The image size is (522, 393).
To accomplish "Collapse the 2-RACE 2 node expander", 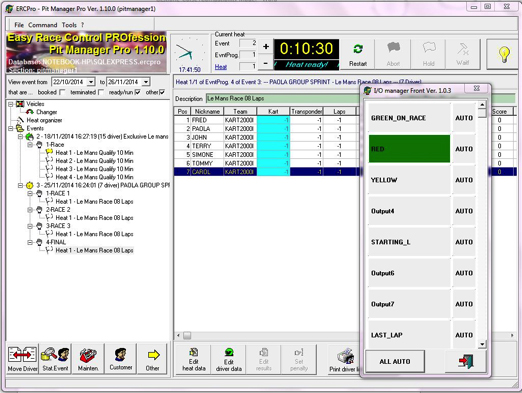I will tap(30, 210).
